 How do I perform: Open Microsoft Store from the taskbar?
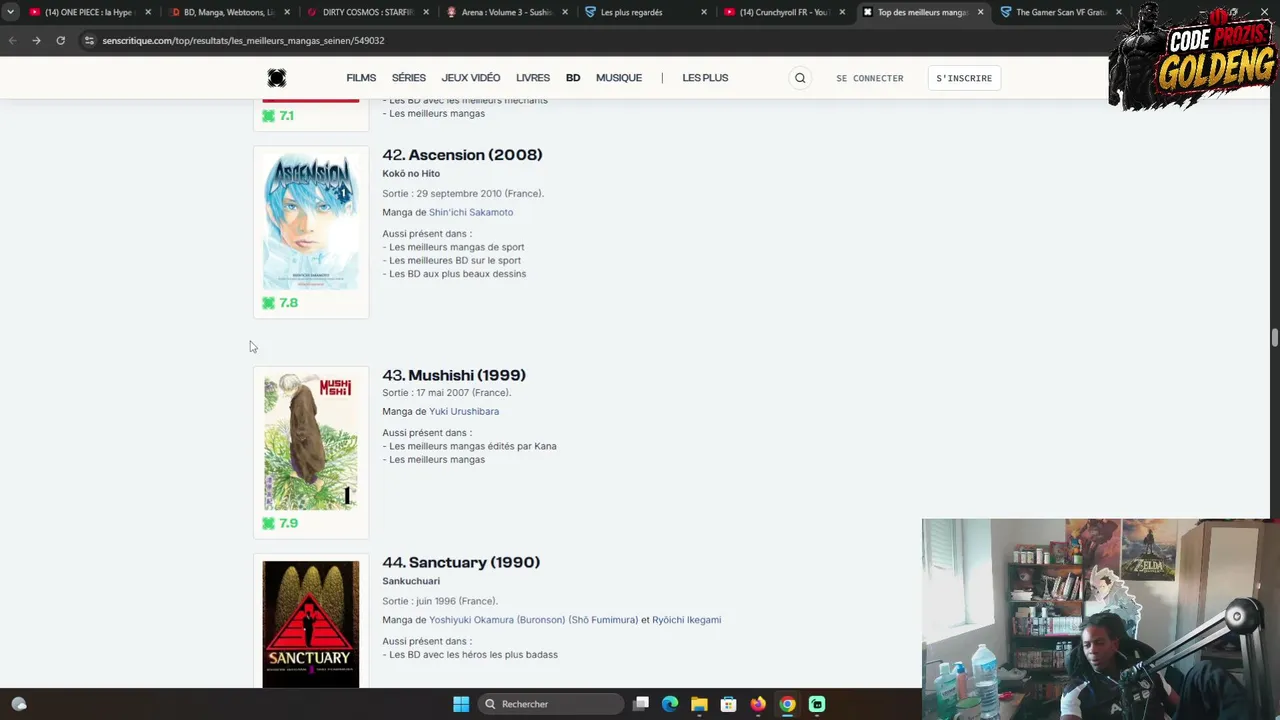click(x=728, y=704)
